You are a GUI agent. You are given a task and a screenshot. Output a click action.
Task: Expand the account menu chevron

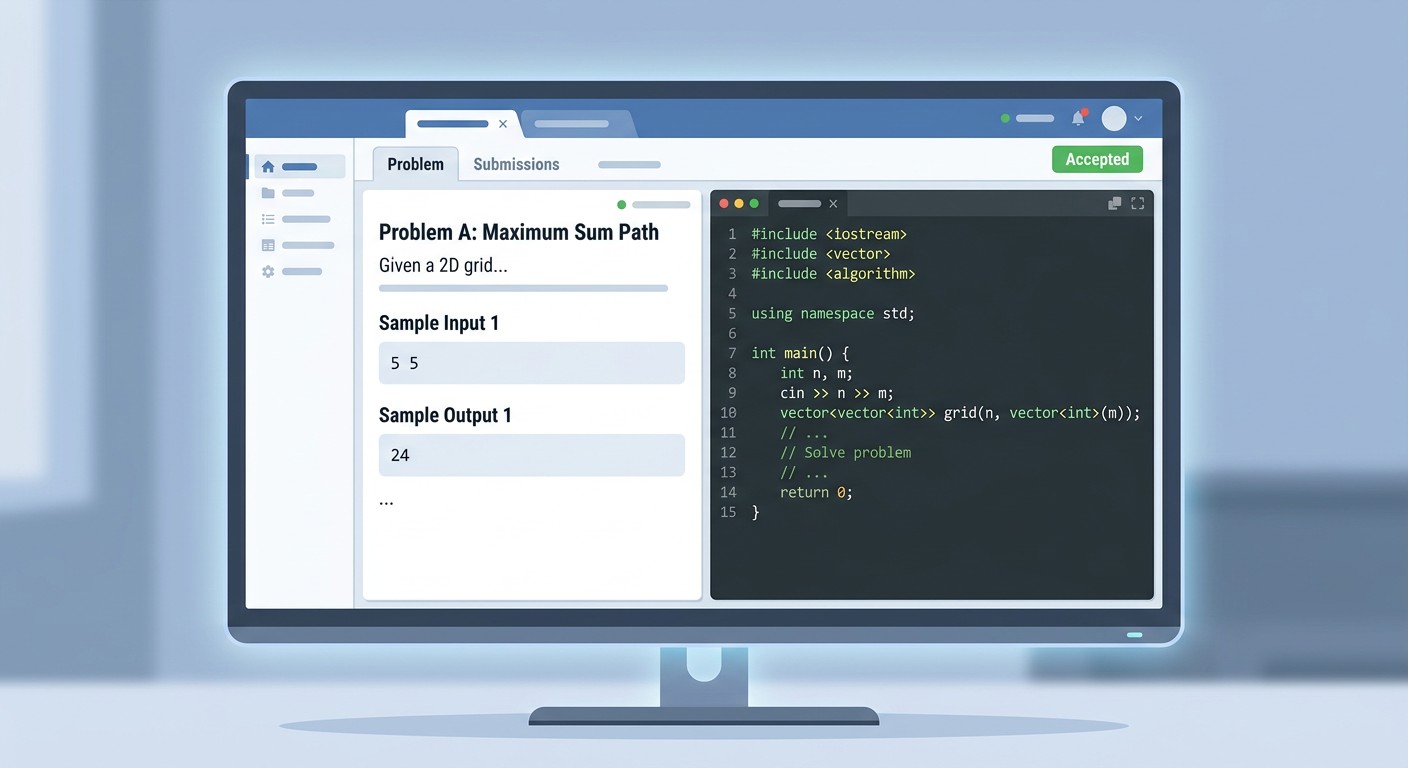coord(1138,119)
